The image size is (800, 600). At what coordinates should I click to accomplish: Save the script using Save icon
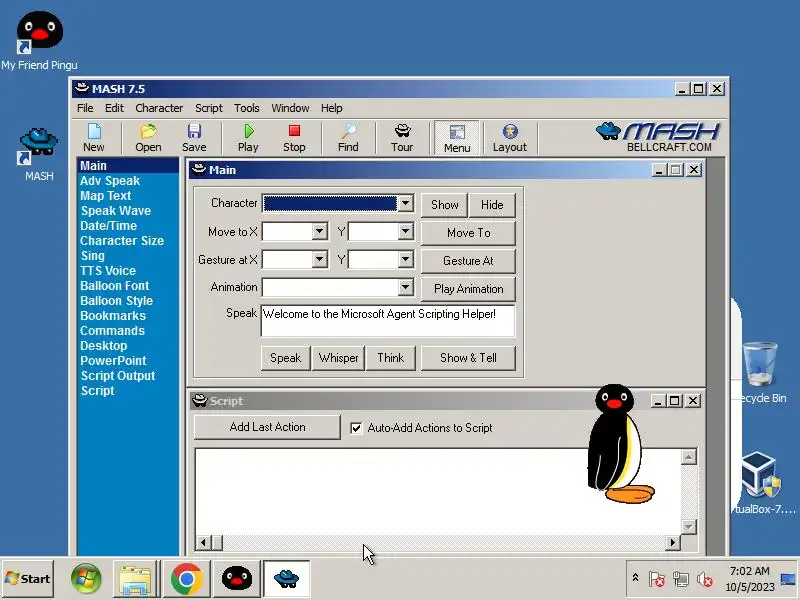pyautogui.click(x=194, y=138)
